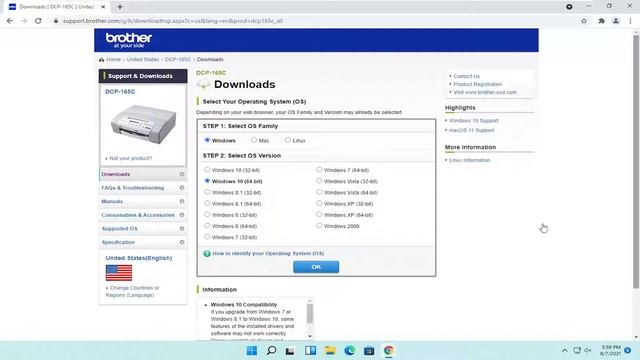640x360 pixels.
Task: Open FAQs & Troubleshooting sidebar item
Action: click(143, 188)
